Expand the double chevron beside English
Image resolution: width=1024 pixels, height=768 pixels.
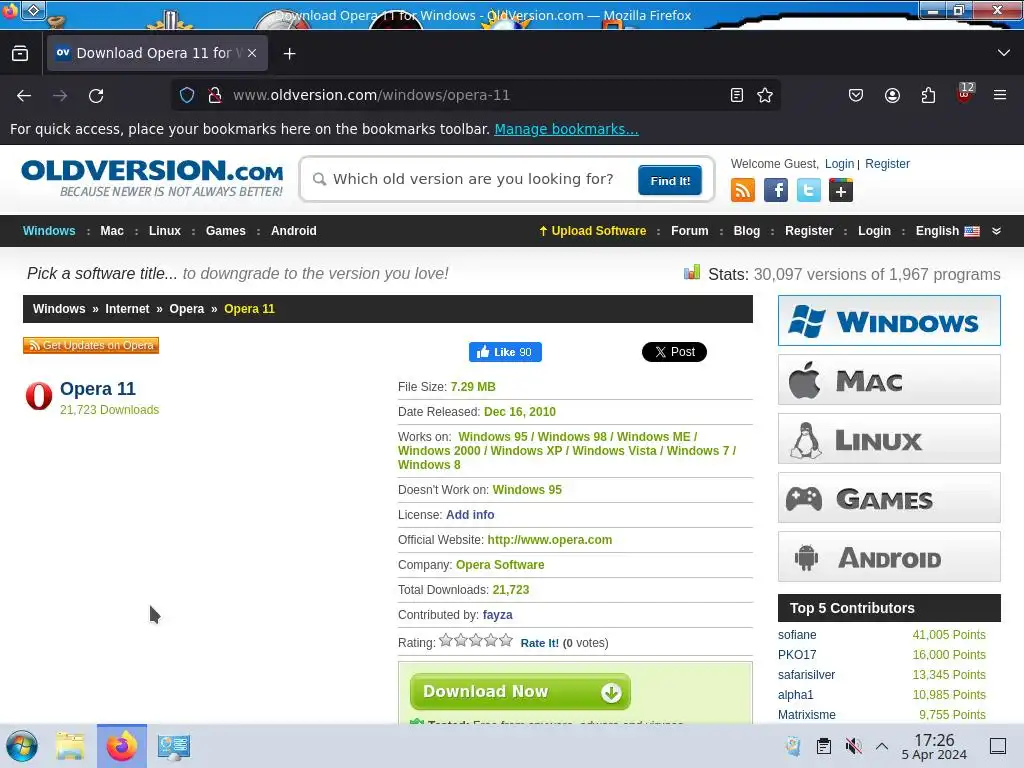coord(997,231)
